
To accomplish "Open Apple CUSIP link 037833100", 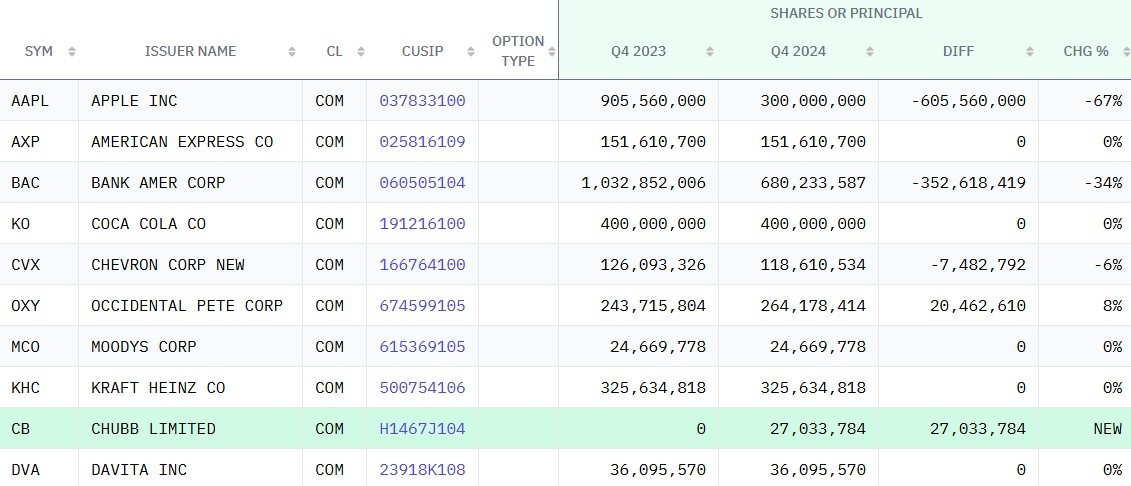I will click(422, 101).
